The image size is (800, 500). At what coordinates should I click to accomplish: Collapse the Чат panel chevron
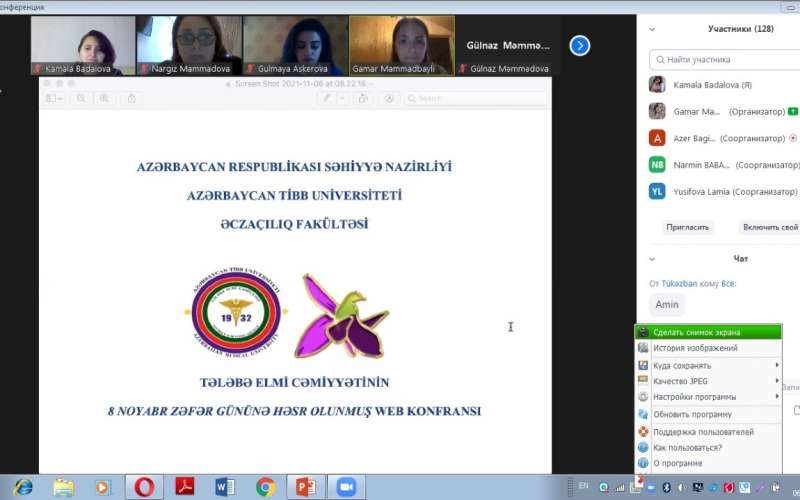(x=652, y=259)
